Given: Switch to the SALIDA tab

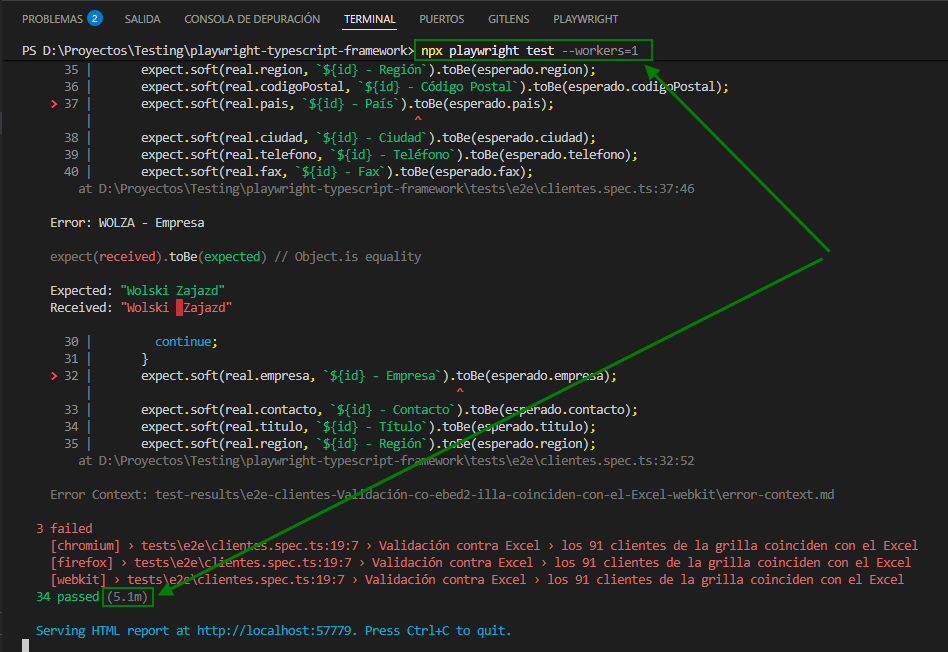Looking at the screenshot, I should click(x=142, y=19).
